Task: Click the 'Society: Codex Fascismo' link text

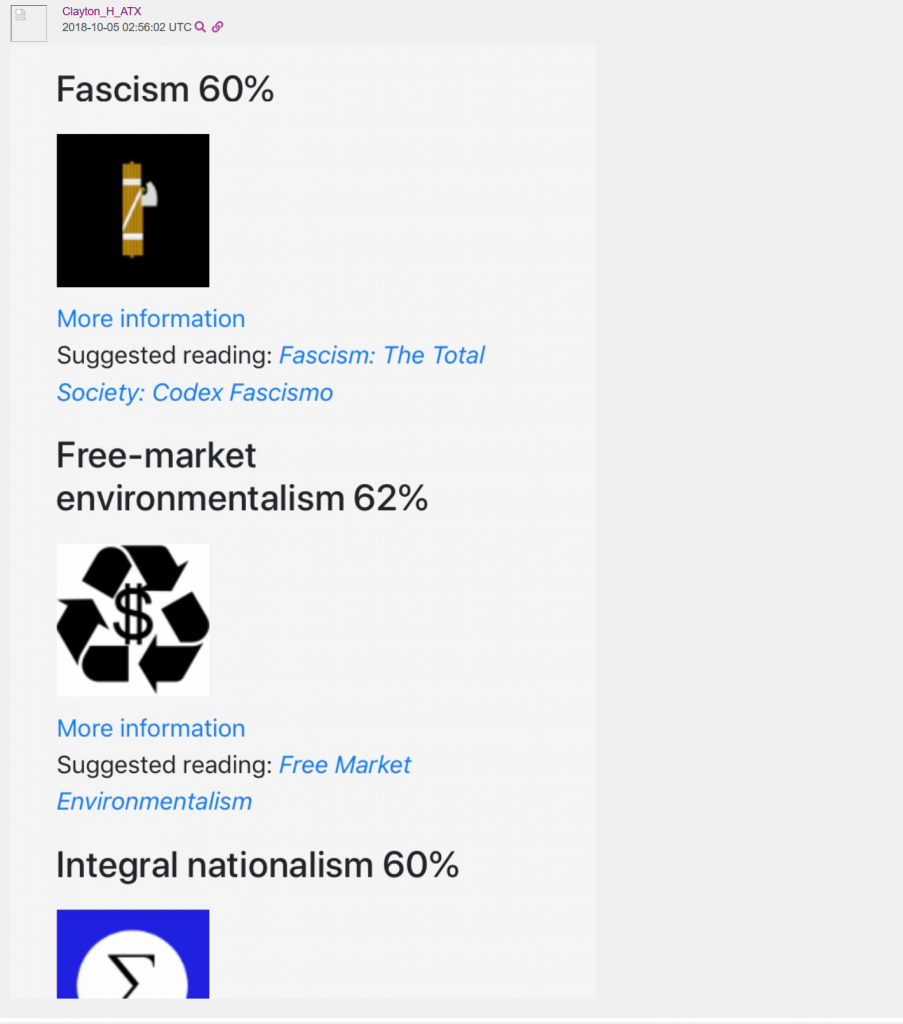Action: coord(195,392)
